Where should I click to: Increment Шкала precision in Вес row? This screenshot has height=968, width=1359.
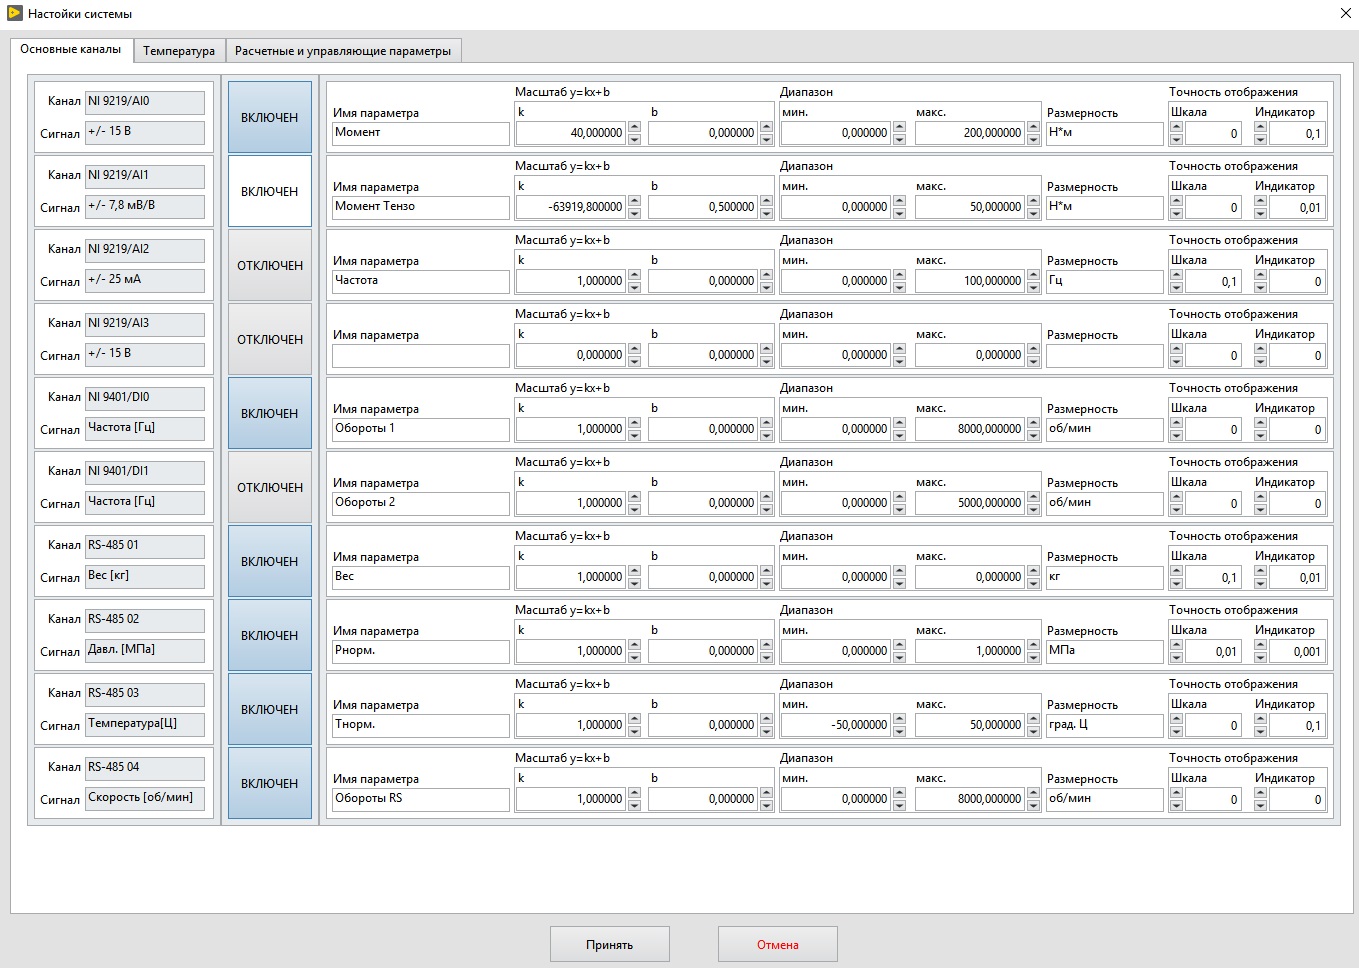click(1176, 571)
